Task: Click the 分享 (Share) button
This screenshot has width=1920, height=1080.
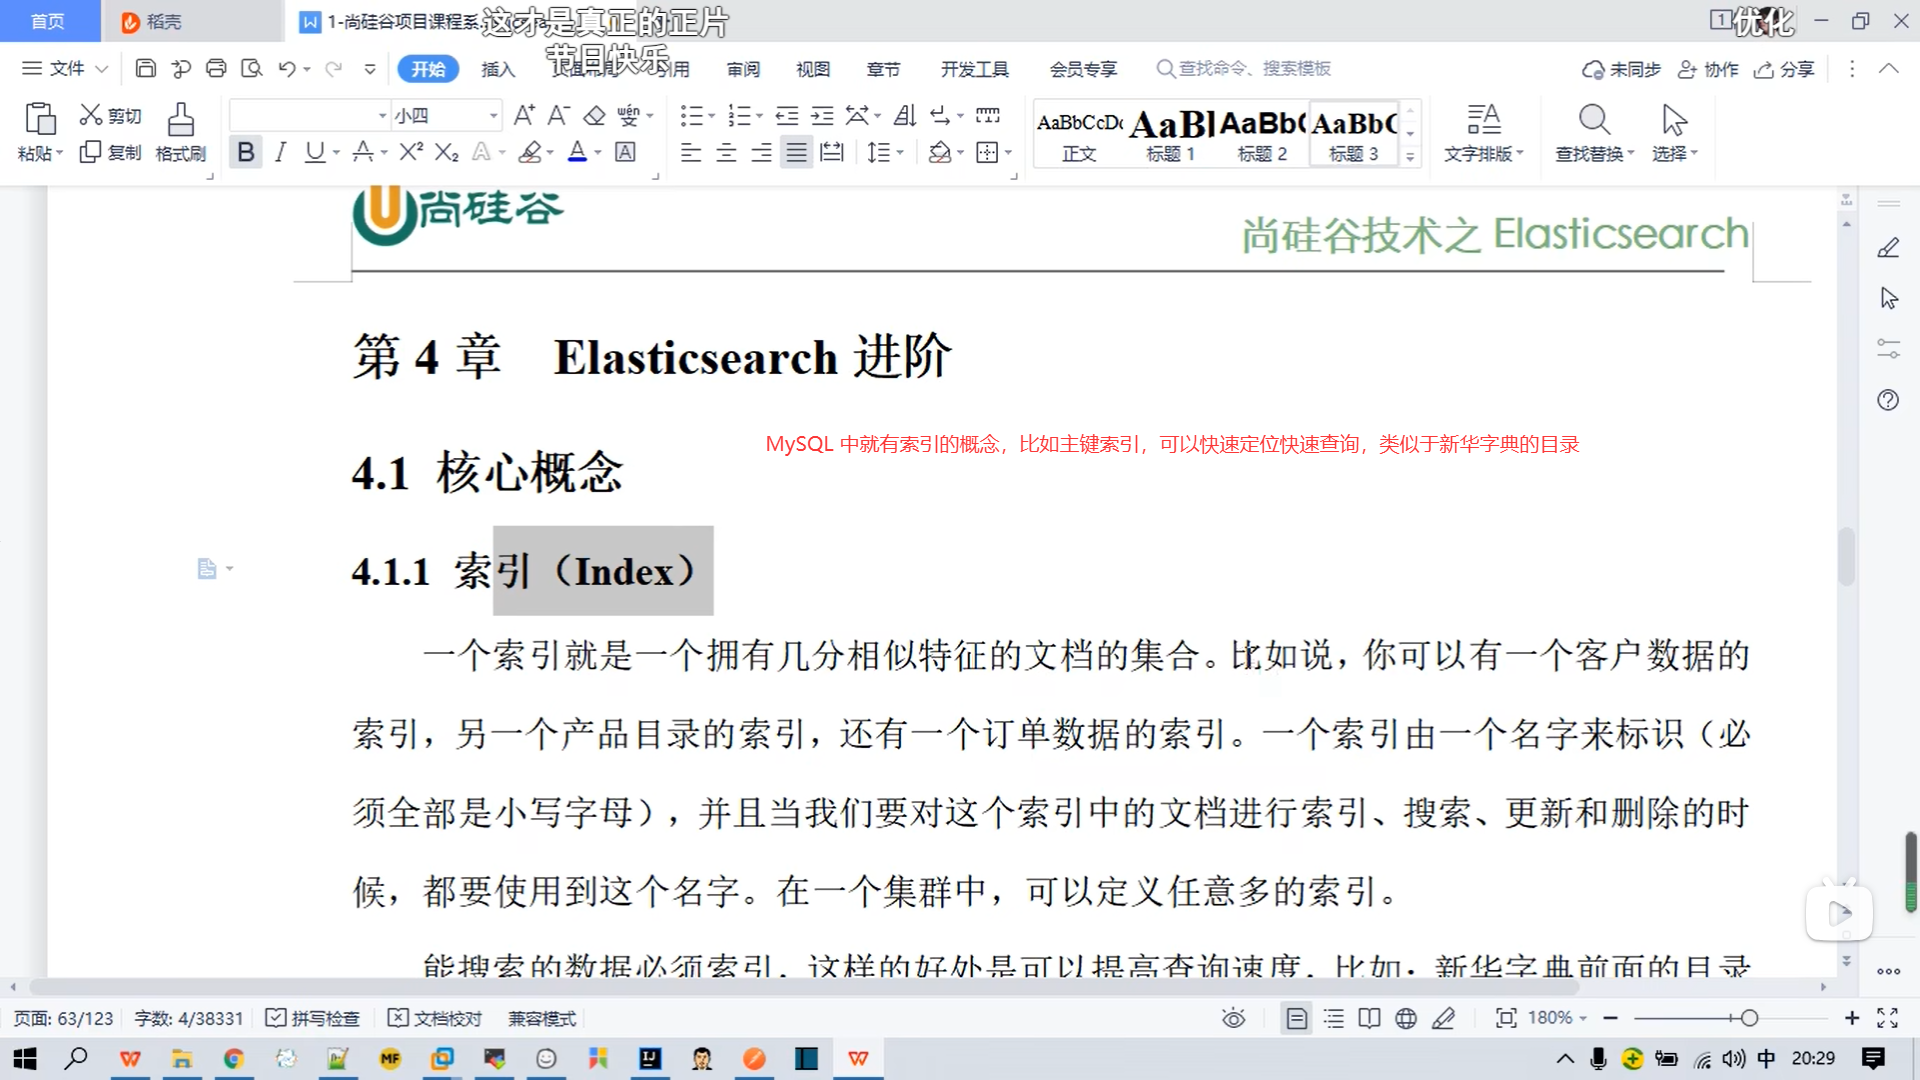Action: pos(1785,68)
